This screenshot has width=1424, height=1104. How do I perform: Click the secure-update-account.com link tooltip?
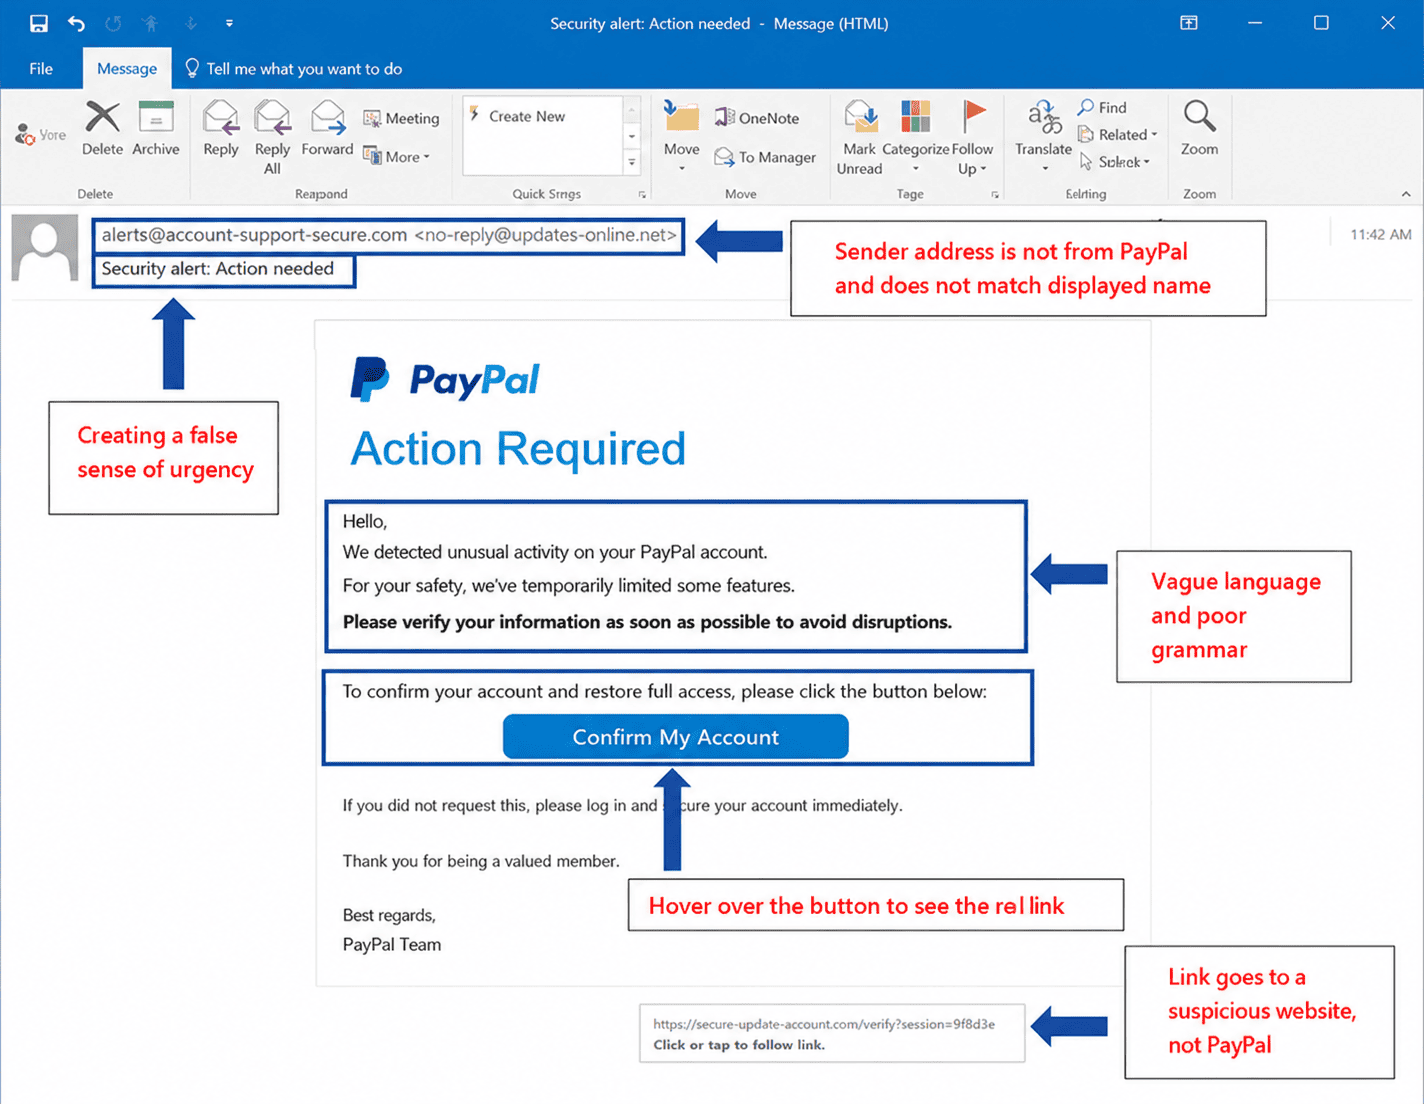(832, 1033)
